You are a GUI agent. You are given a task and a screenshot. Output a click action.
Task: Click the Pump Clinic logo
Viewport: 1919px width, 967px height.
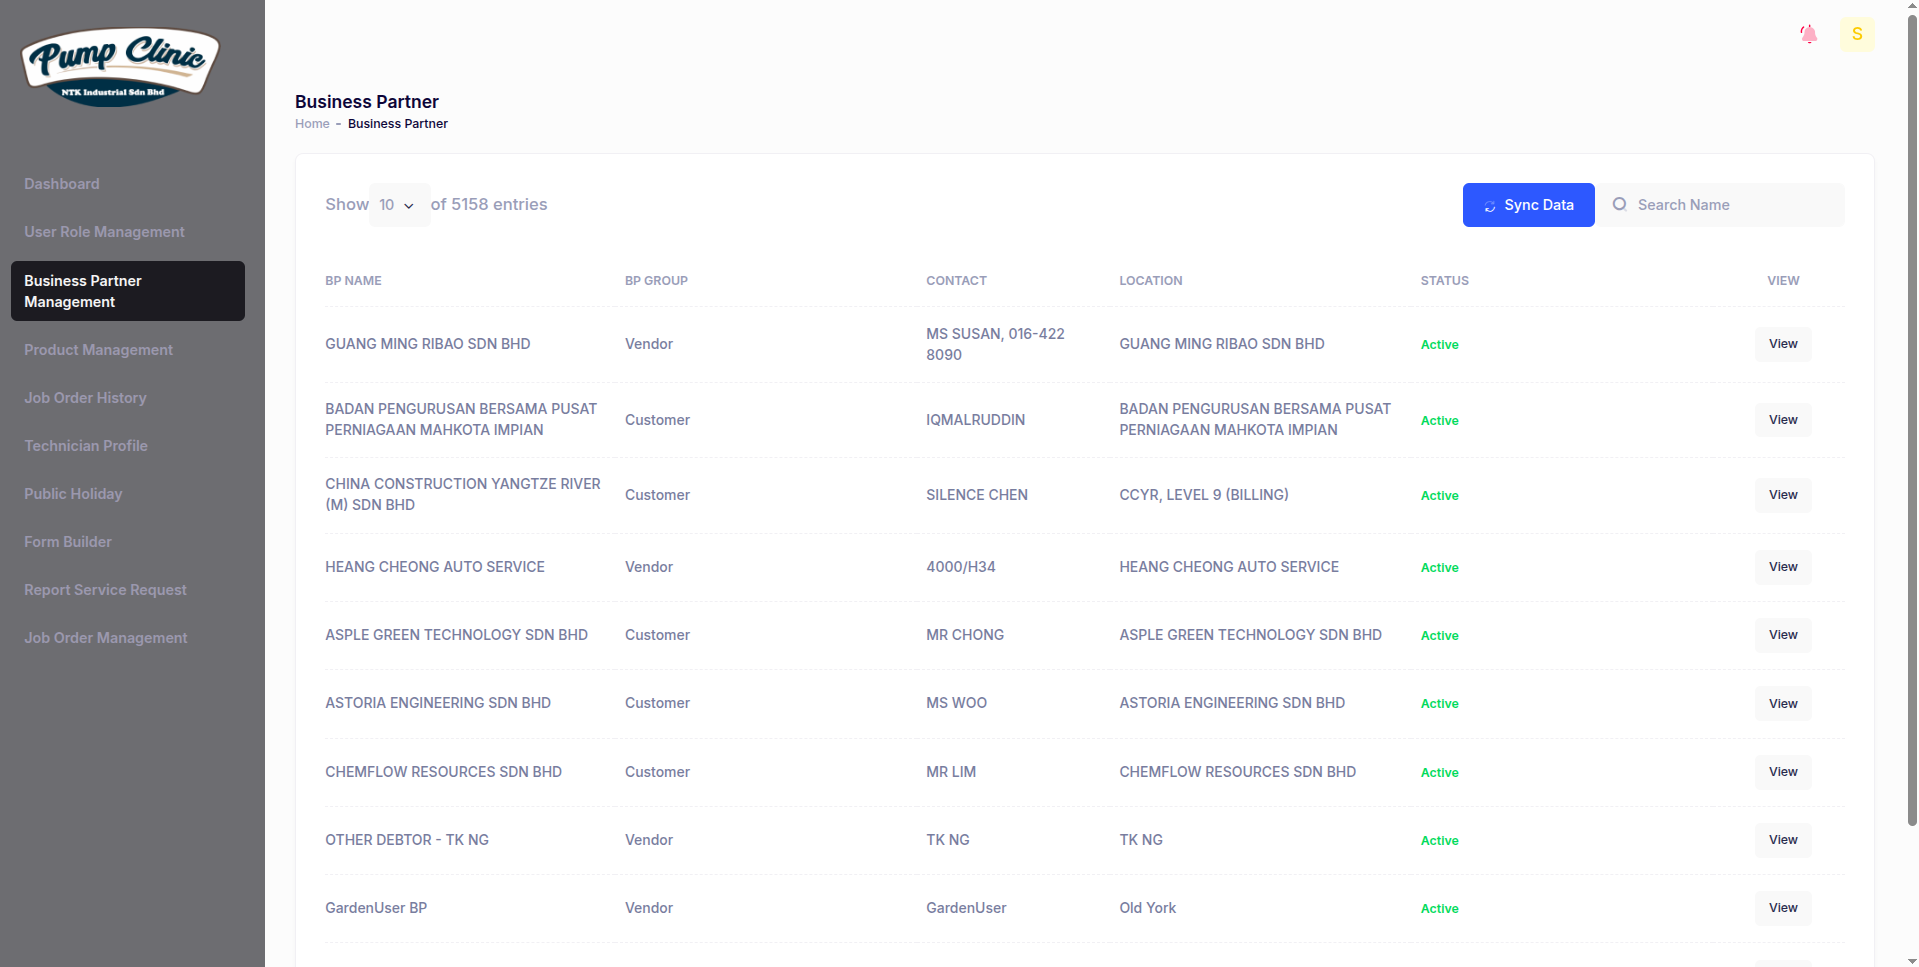pos(120,66)
